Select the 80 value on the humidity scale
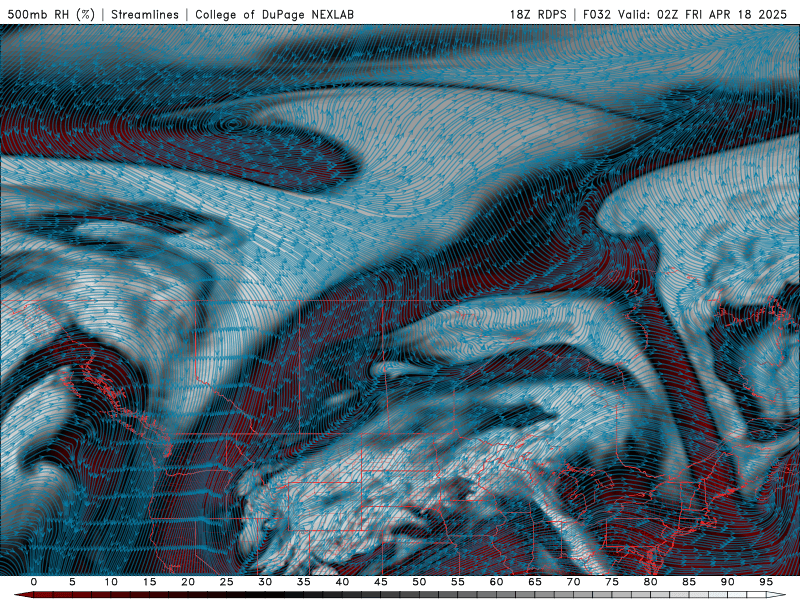Viewport: 800px width, 600px height. coord(650,582)
